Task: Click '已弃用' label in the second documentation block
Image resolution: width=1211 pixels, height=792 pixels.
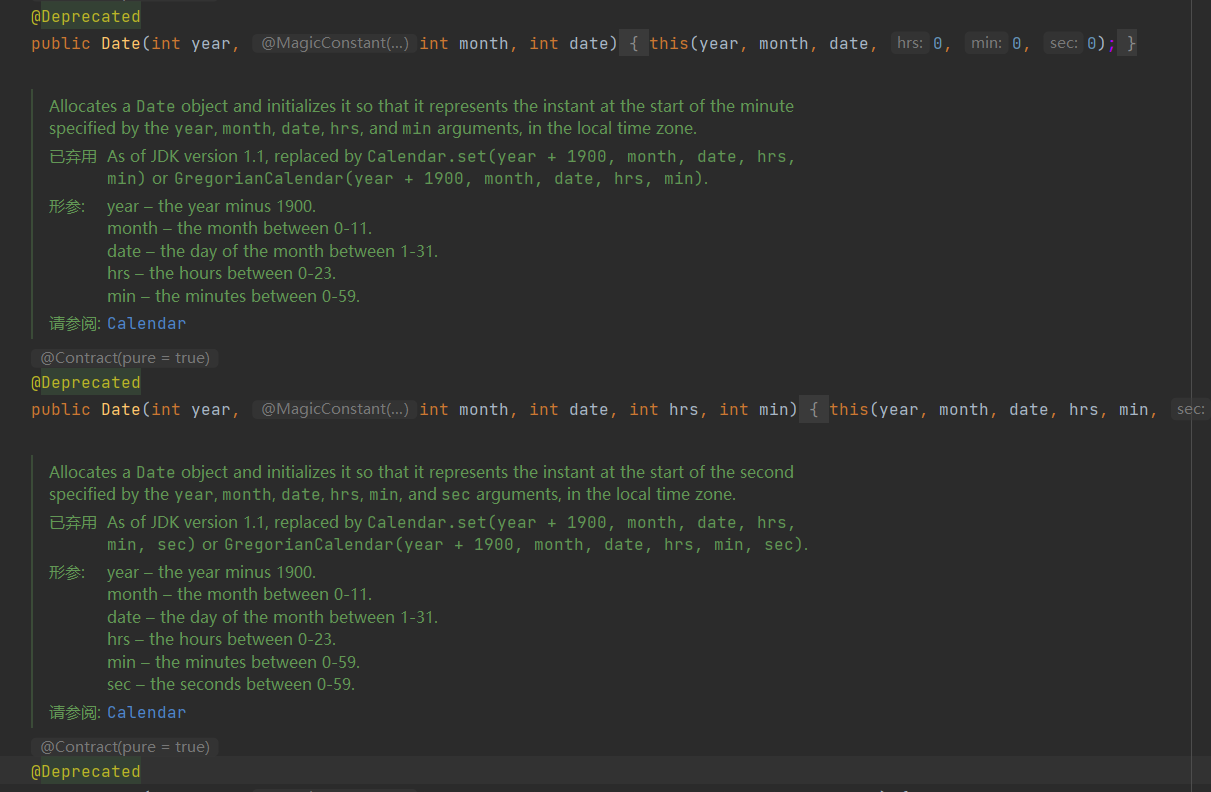Action: pyautogui.click(x=73, y=523)
